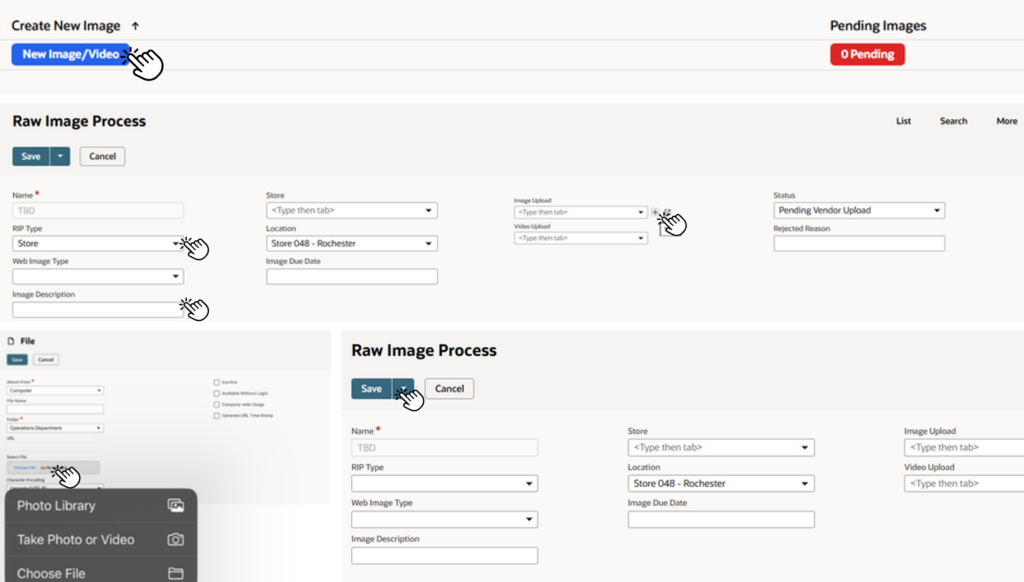Toggle Generate URL Time Stamp checkbox
Screen dimensions: 1024x582
click(216, 415)
